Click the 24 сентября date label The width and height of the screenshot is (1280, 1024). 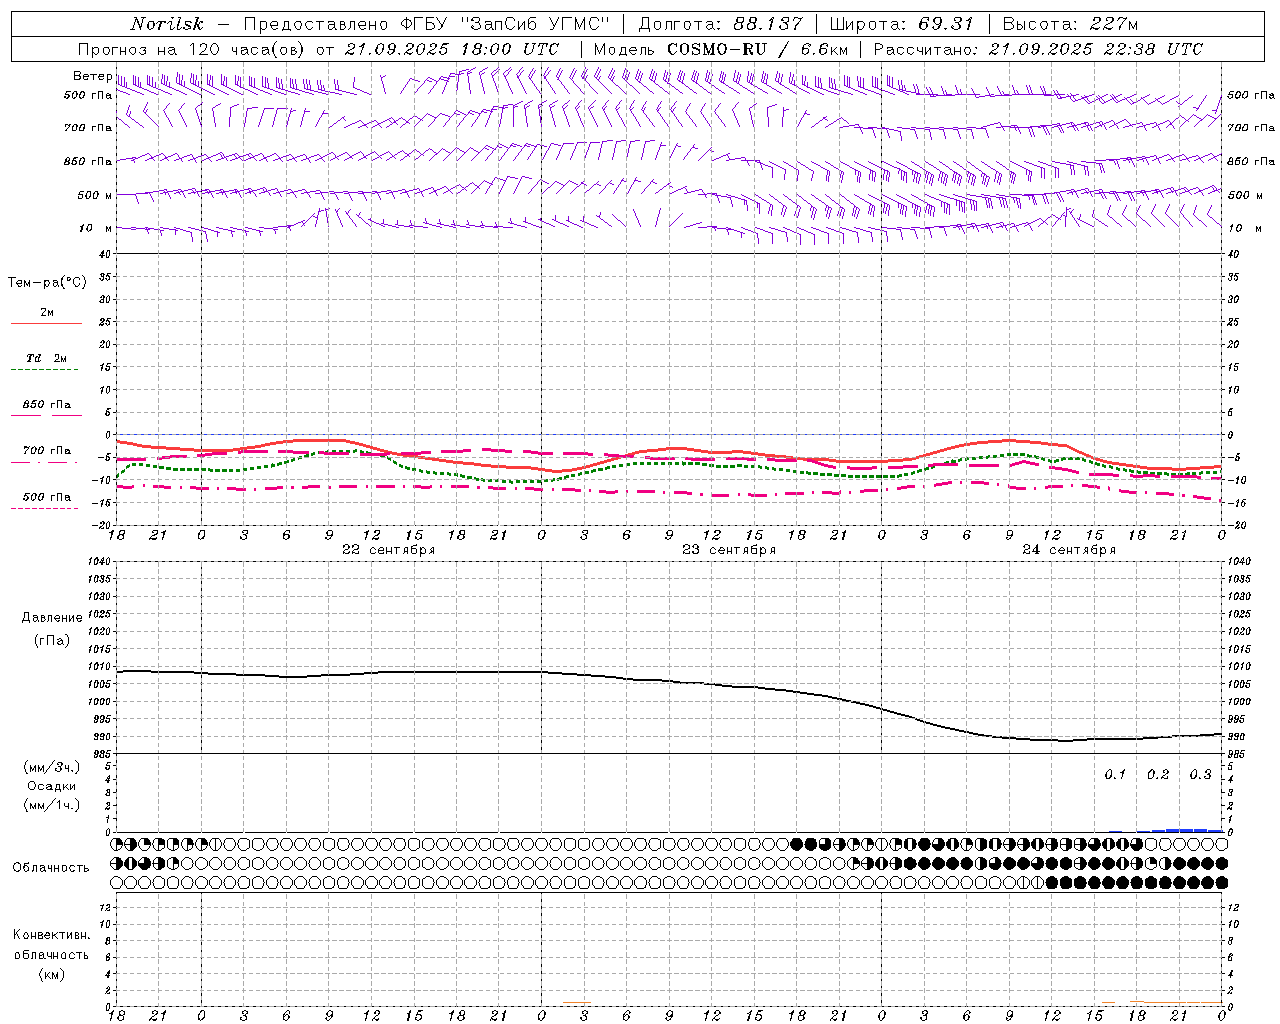pos(1069,550)
